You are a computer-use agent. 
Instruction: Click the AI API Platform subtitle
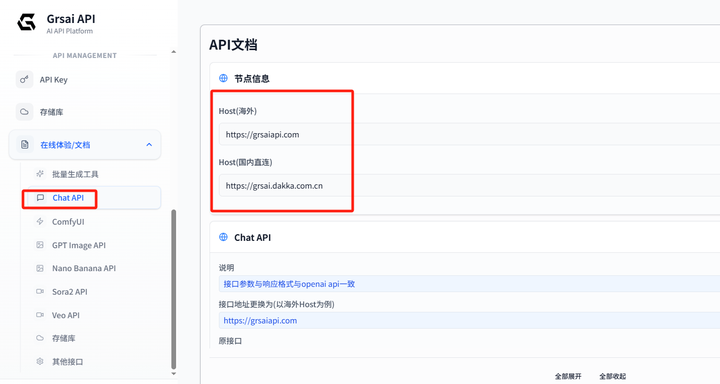[x=69, y=31]
